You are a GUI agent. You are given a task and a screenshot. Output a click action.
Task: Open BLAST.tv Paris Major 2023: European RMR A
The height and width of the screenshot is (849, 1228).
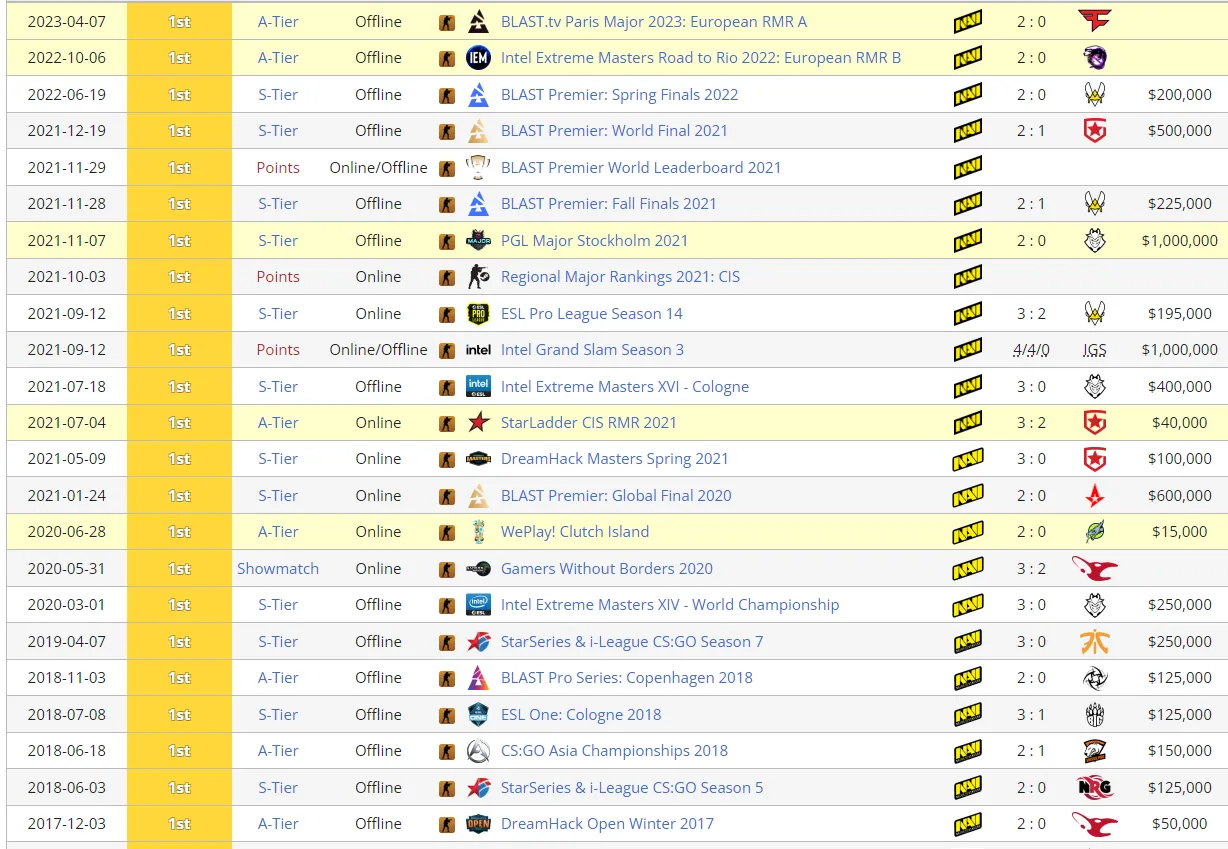(654, 21)
